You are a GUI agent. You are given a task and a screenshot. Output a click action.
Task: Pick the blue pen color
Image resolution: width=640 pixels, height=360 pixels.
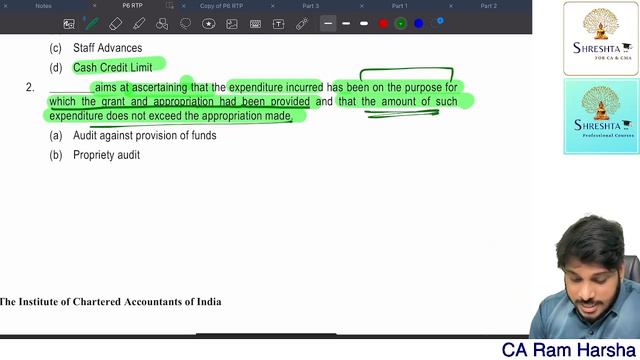(x=419, y=24)
